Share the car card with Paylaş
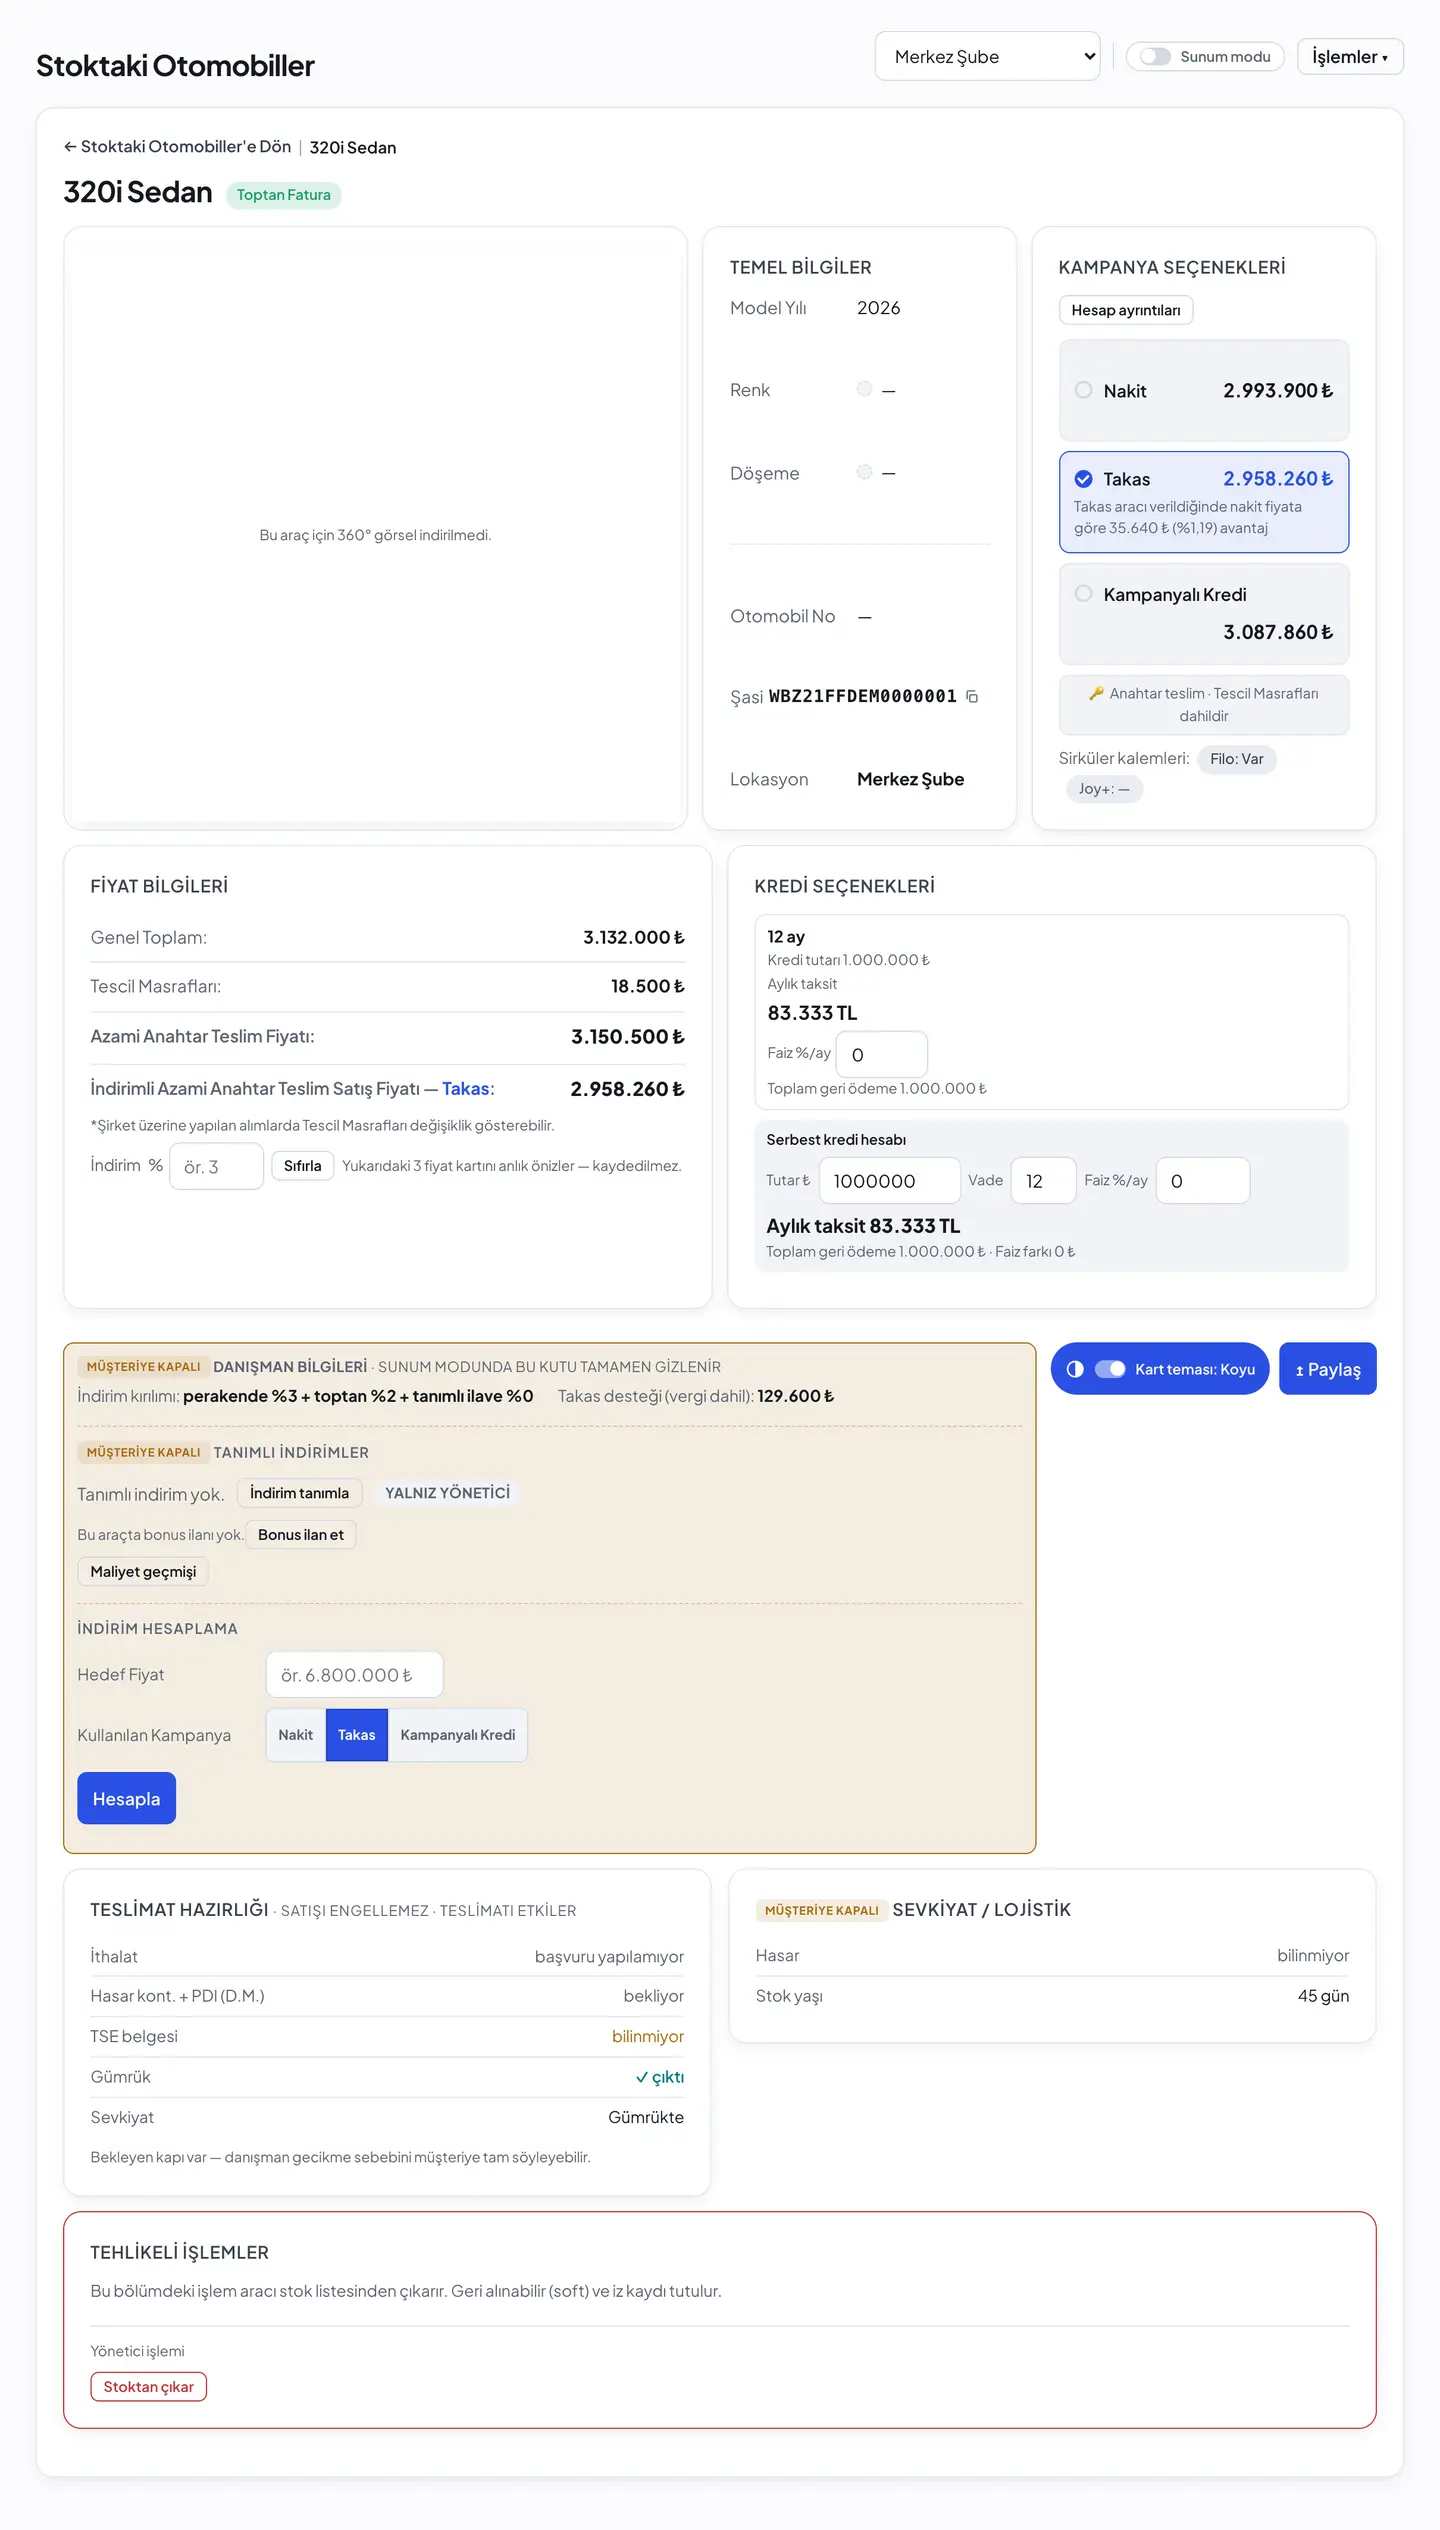Viewport: 1440px width, 2530px height. (x=1328, y=1369)
